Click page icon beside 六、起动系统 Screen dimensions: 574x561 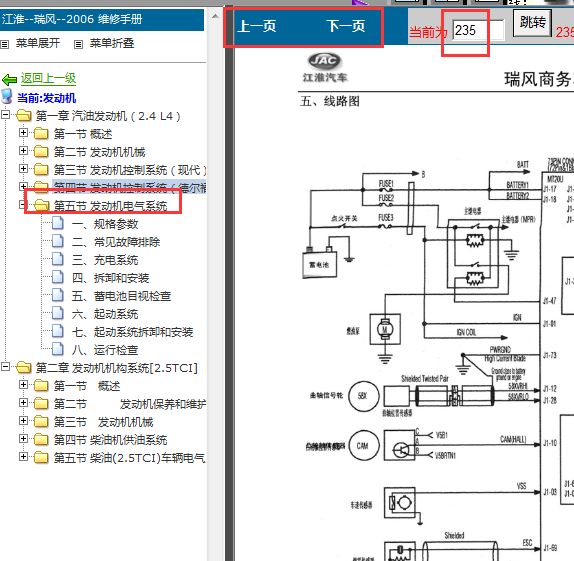57,312
